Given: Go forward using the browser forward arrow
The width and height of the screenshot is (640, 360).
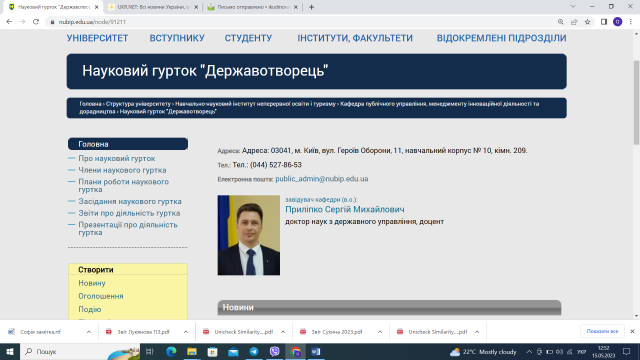Looking at the screenshot, I should 22,22.
